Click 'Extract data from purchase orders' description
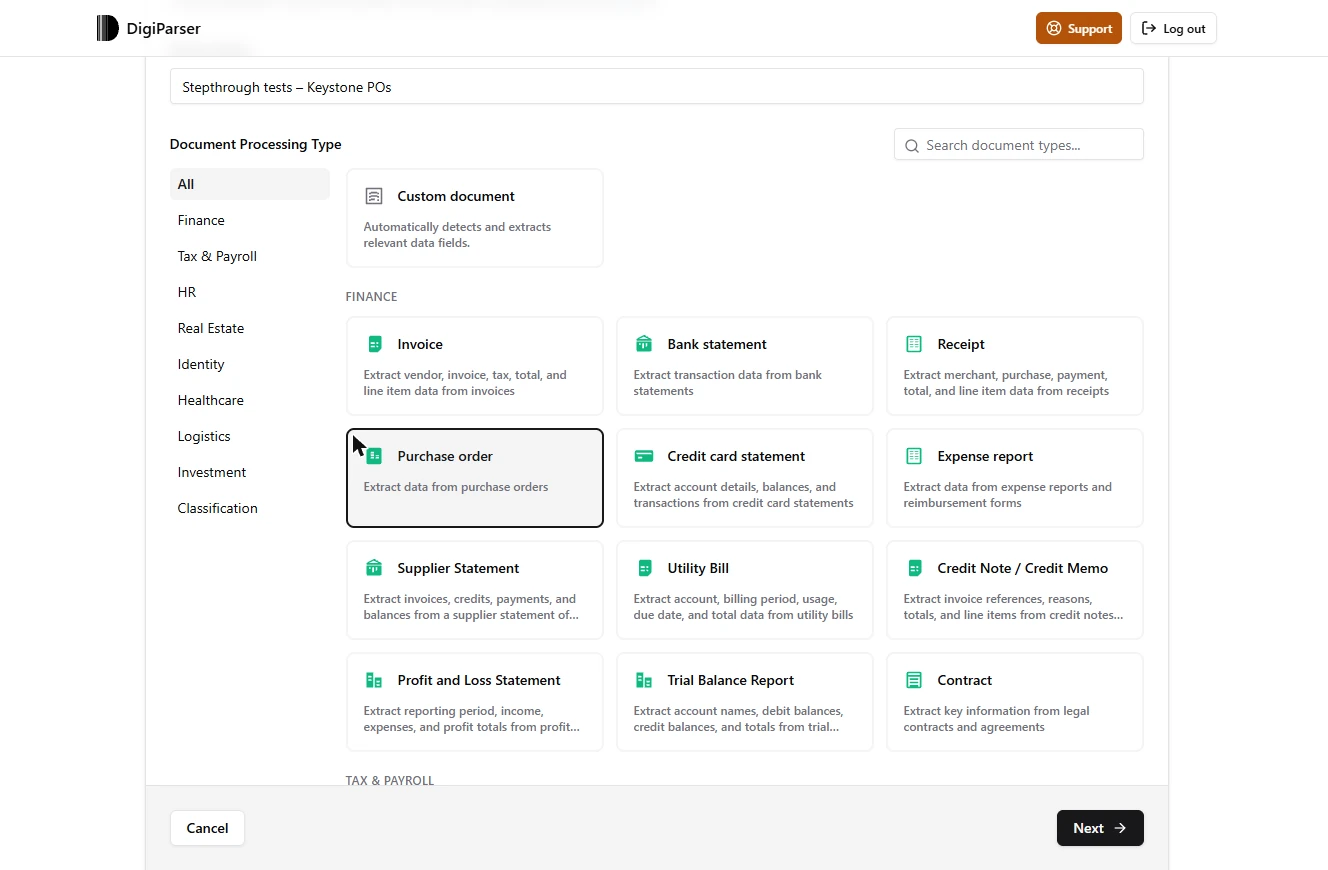The height and width of the screenshot is (870, 1328). (456, 487)
